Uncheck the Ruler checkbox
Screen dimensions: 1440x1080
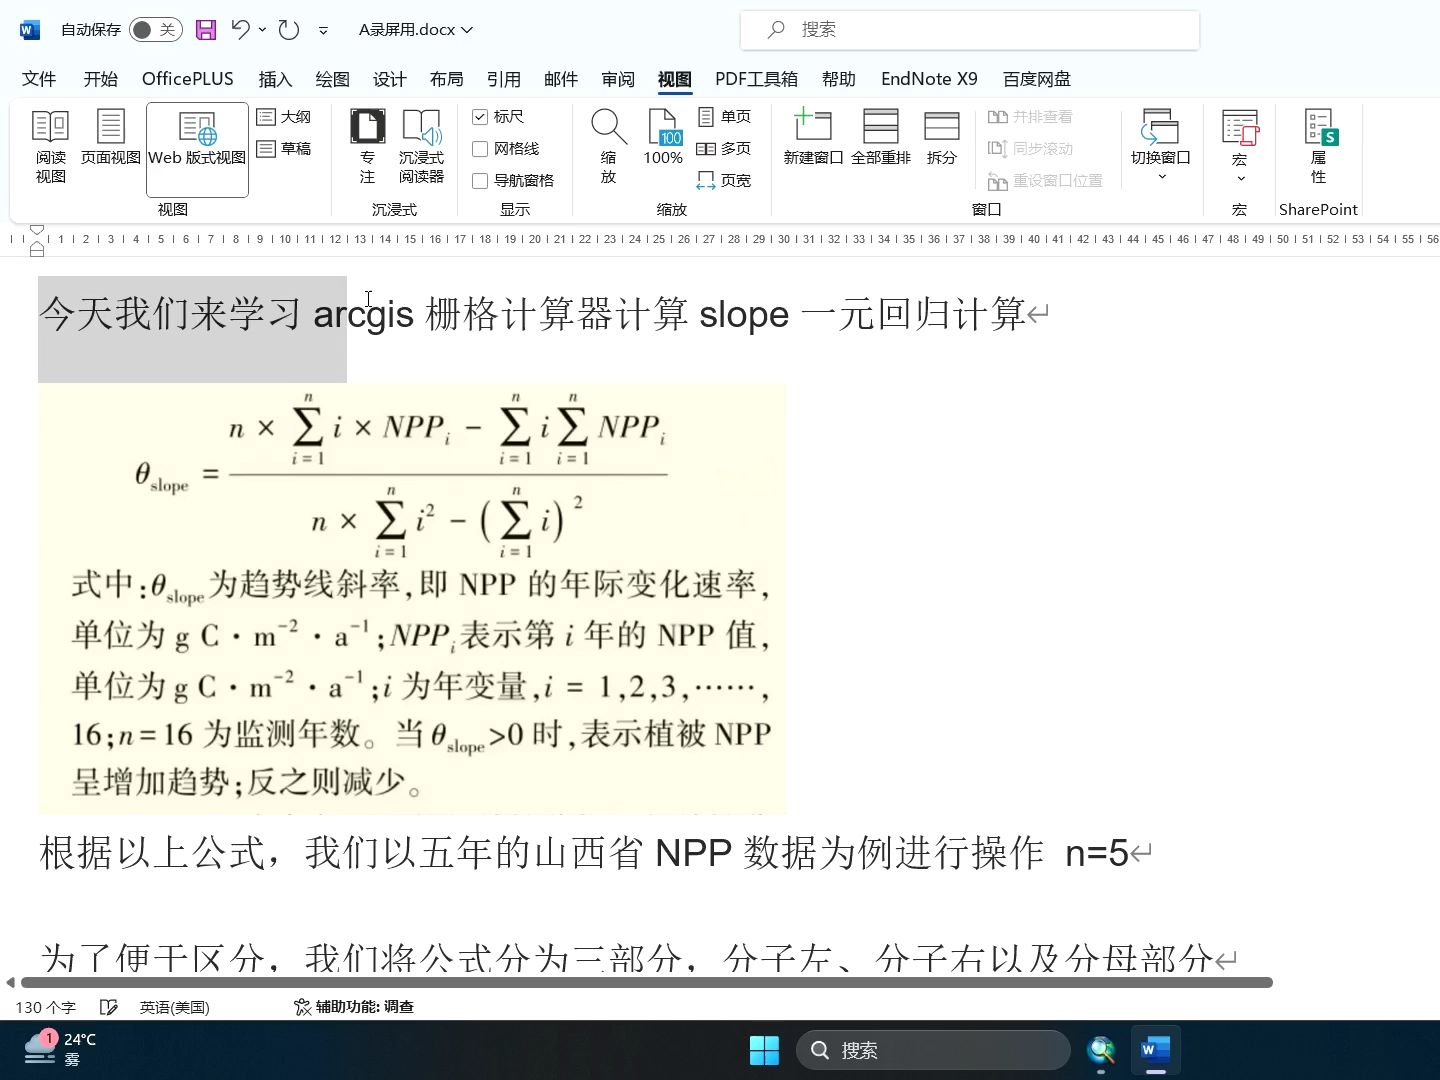click(480, 117)
